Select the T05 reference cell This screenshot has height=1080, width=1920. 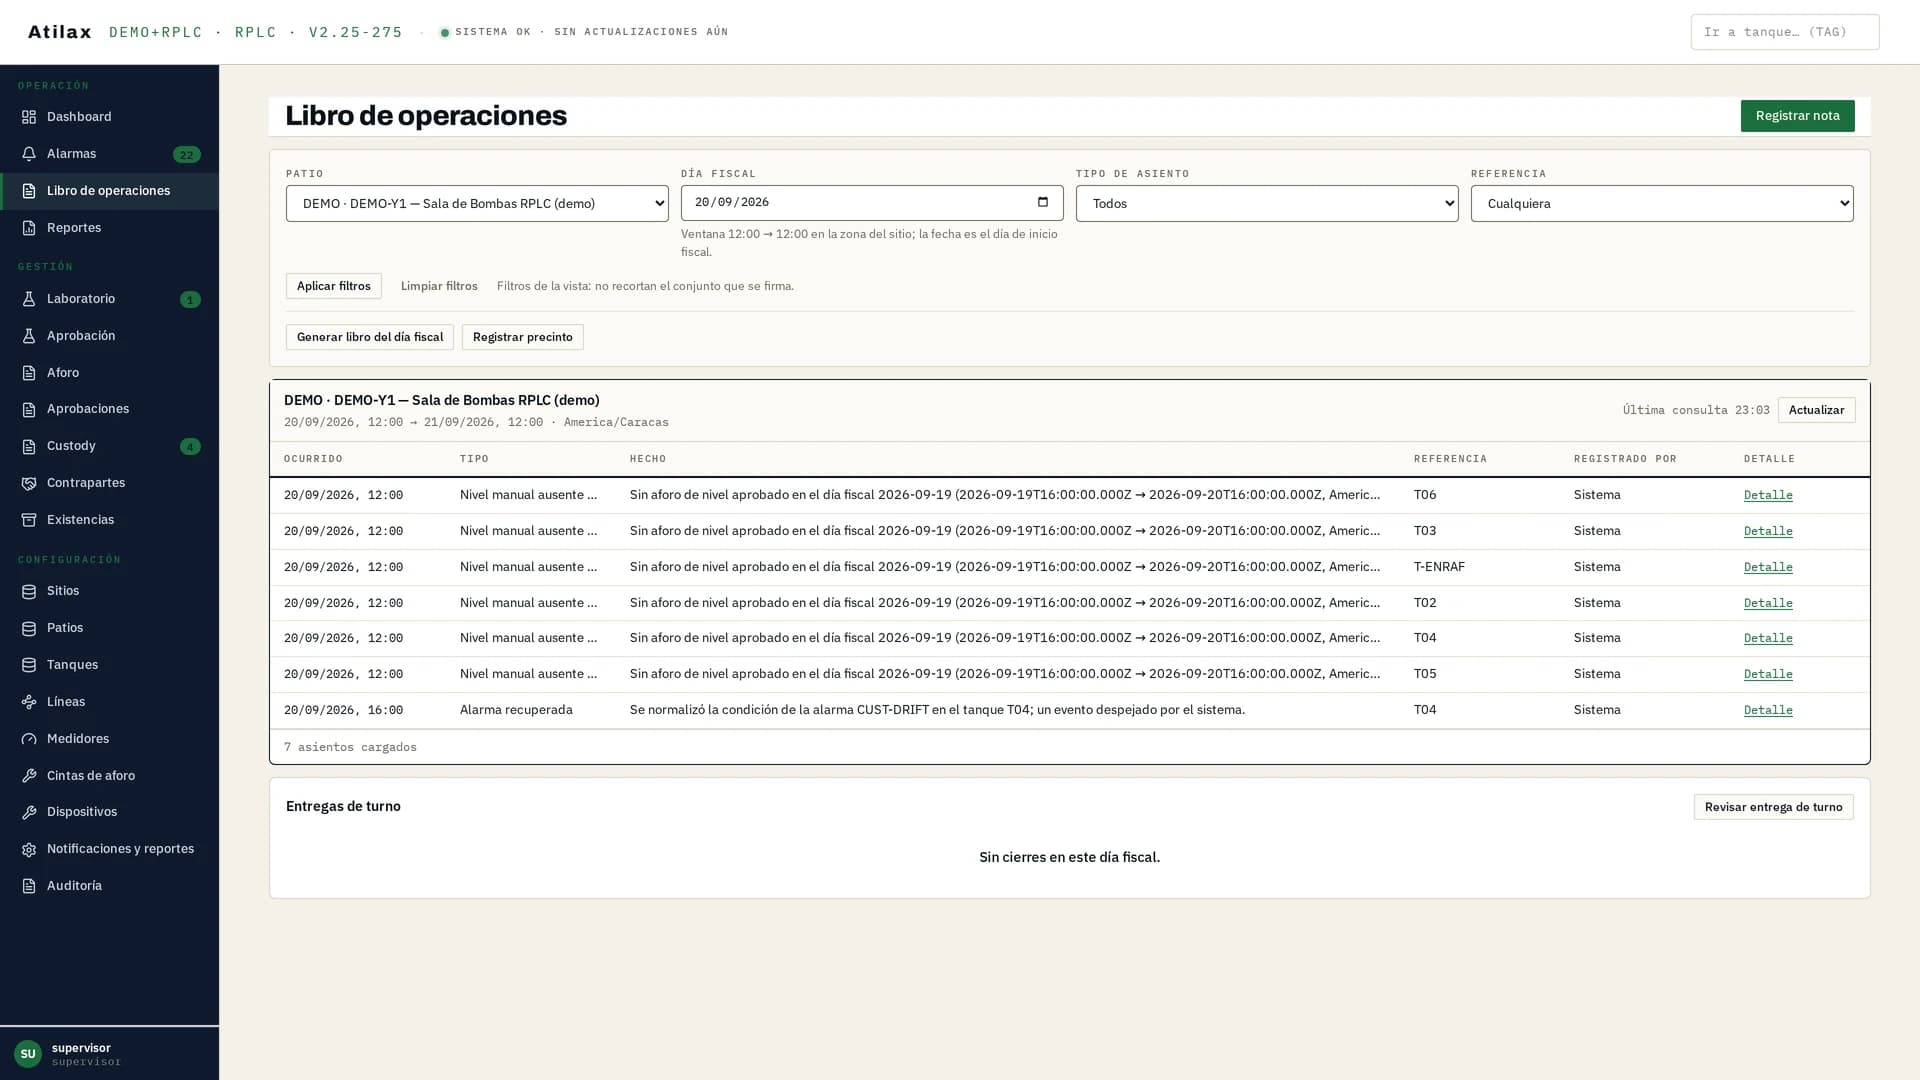[x=1425, y=674]
